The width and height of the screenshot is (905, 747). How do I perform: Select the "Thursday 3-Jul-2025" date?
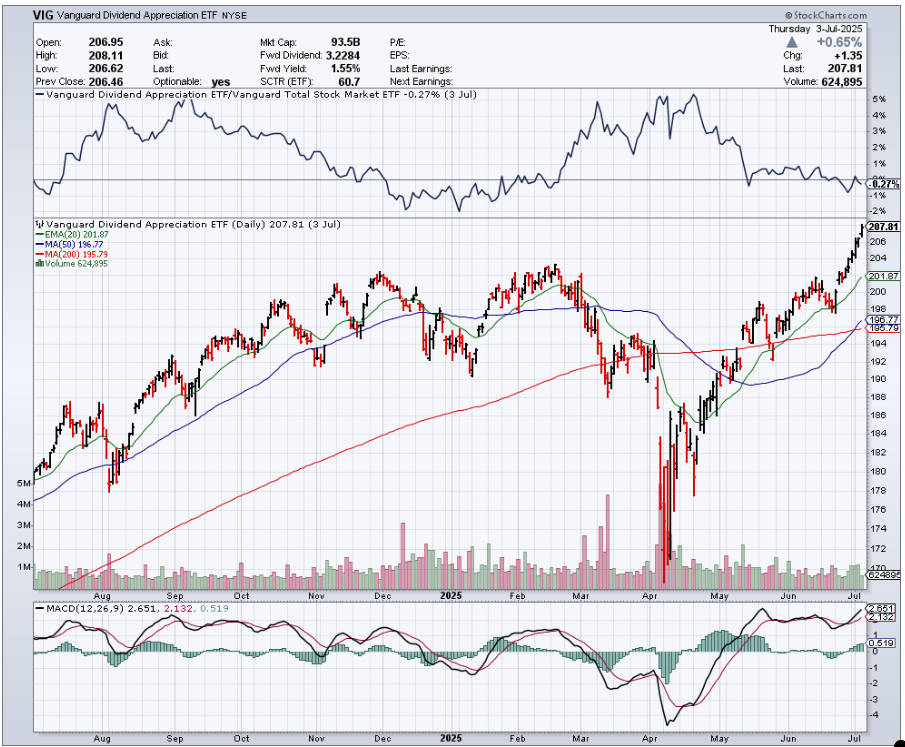[x=816, y=29]
